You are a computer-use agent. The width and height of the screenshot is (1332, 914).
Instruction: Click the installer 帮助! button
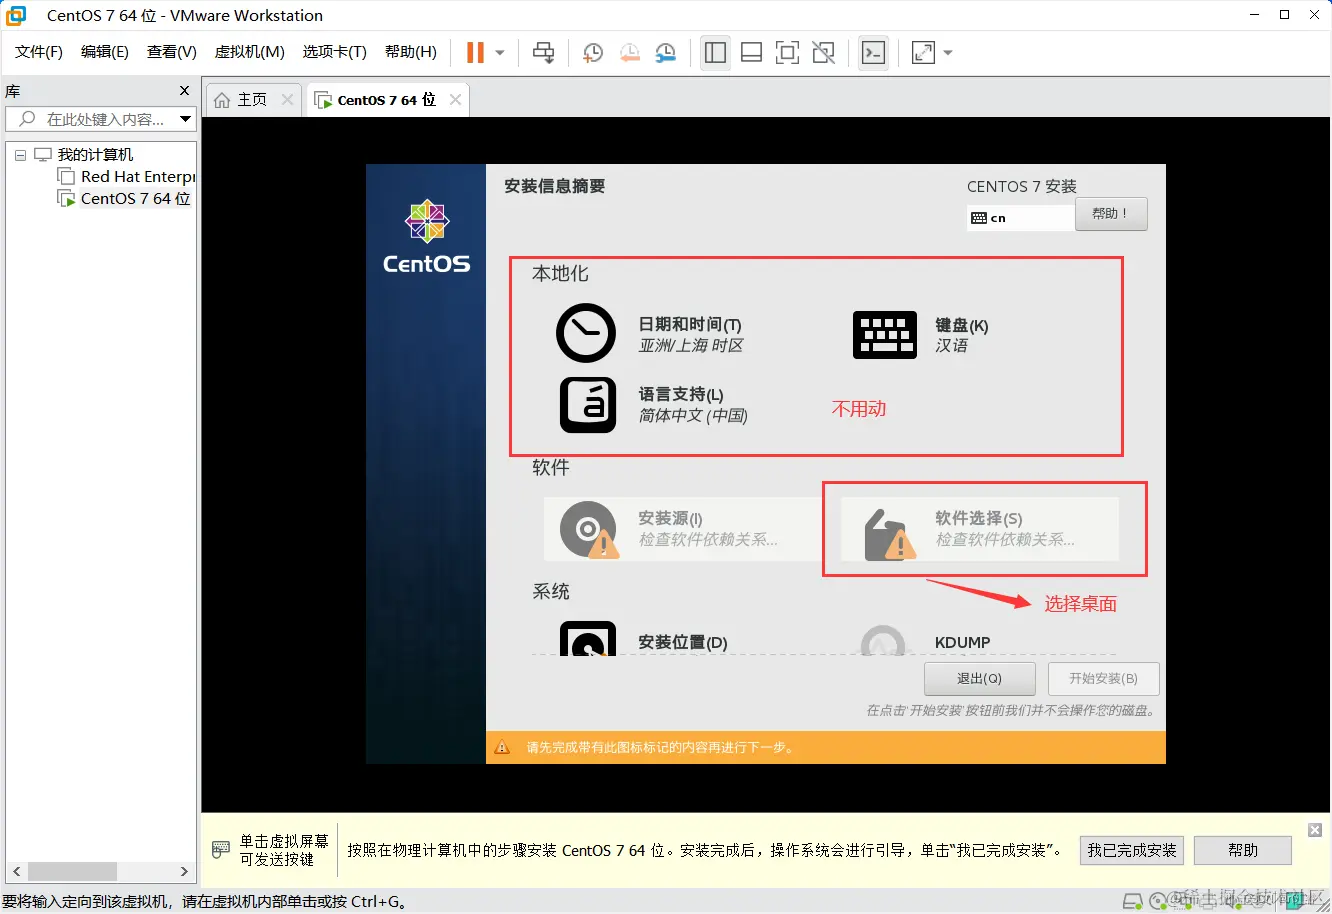(x=1111, y=213)
